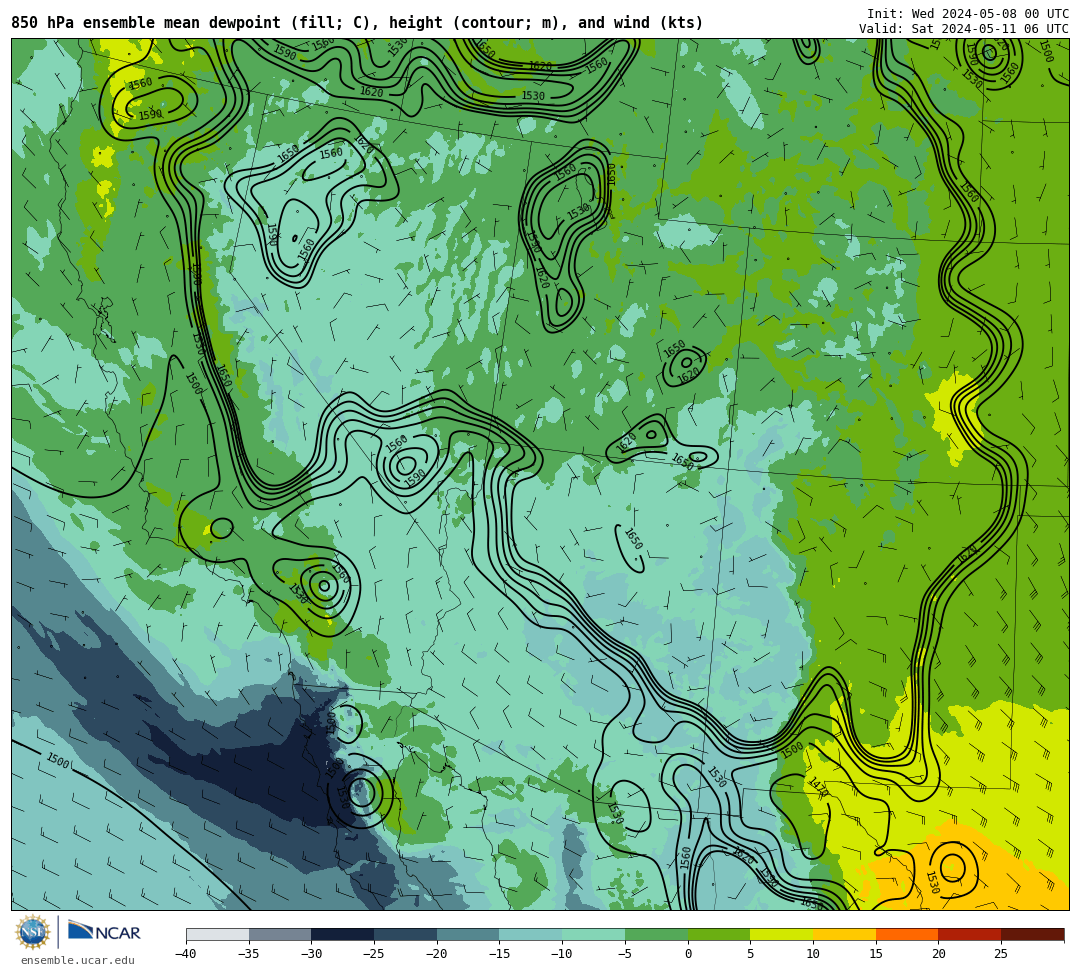Pick the -25 to -20 colorbar swatch
This screenshot has width=1080, height=973.
tap(405, 934)
